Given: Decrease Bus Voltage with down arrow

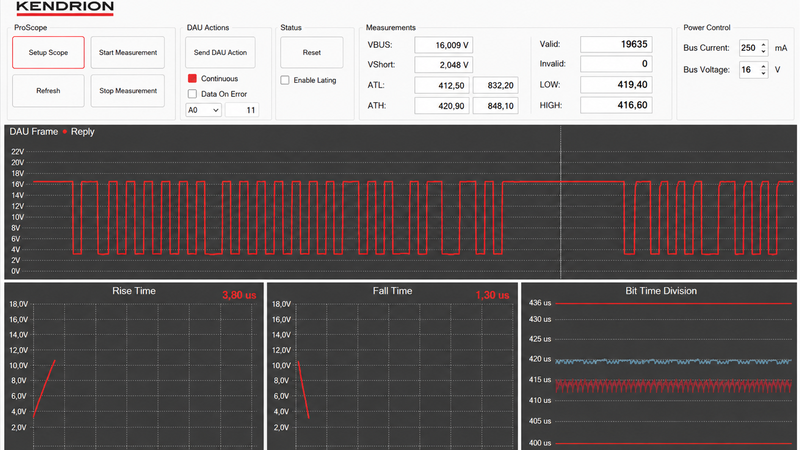Looking at the screenshot, I should [x=763, y=73].
